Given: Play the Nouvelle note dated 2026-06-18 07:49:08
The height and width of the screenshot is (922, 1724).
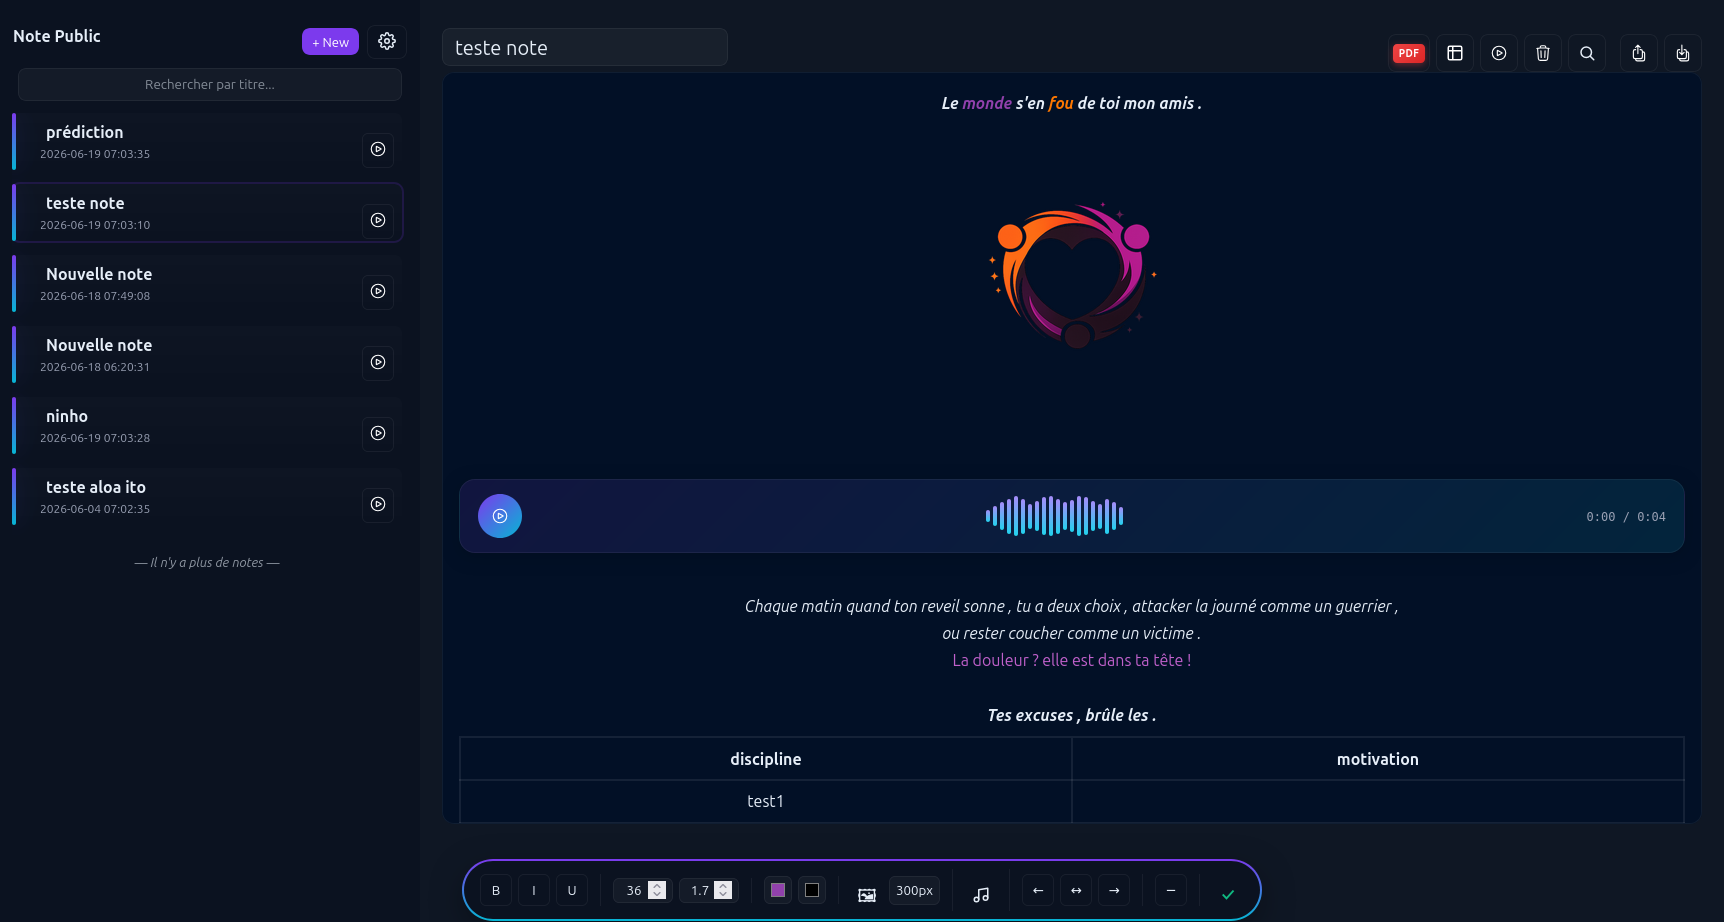Looking at the screenshot, I should click(x=378, y=291).
